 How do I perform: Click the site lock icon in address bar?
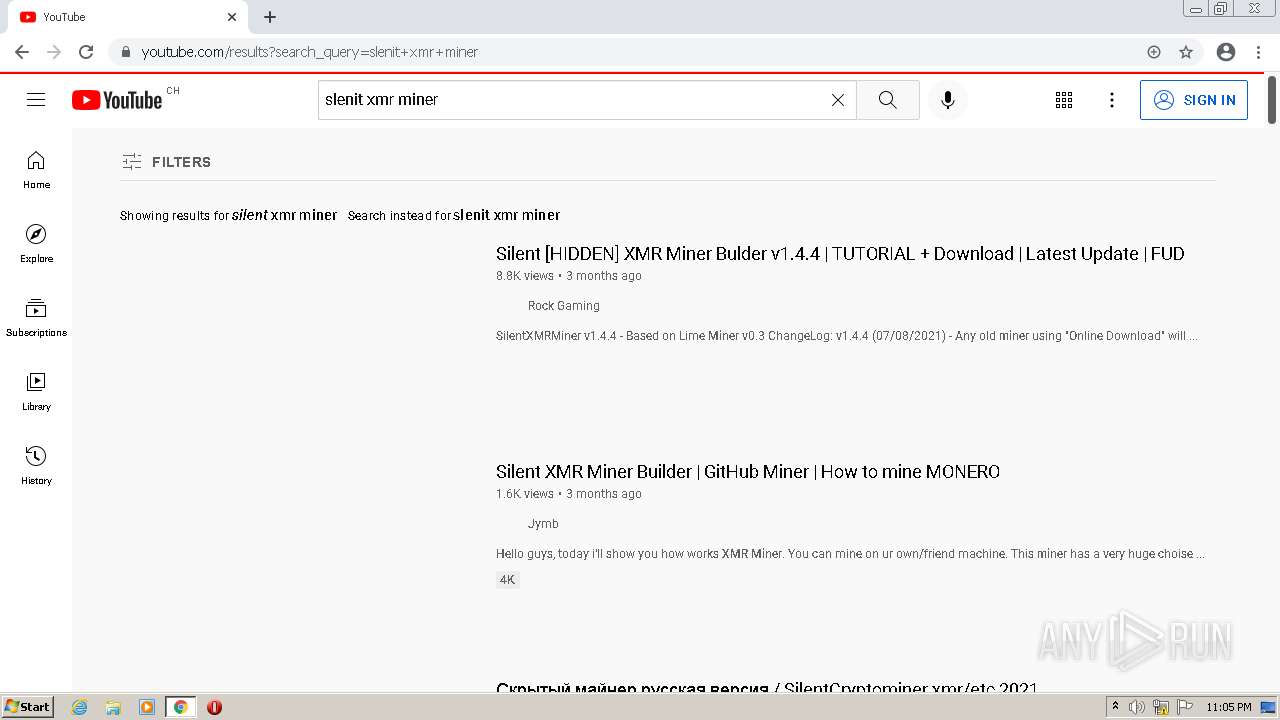pos(126,52)
